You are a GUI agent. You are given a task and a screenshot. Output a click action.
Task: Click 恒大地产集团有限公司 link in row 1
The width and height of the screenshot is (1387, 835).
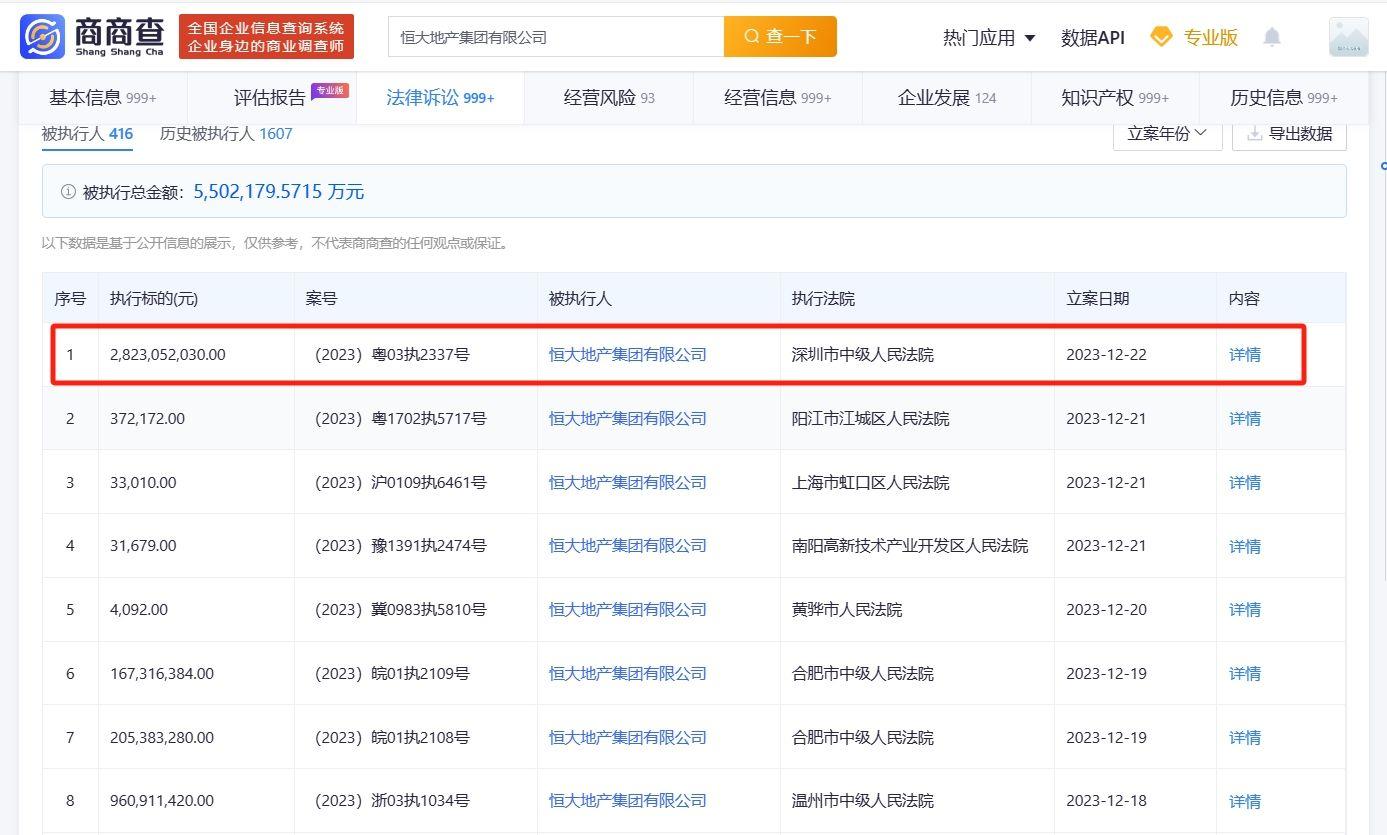[x=628, y=354]
